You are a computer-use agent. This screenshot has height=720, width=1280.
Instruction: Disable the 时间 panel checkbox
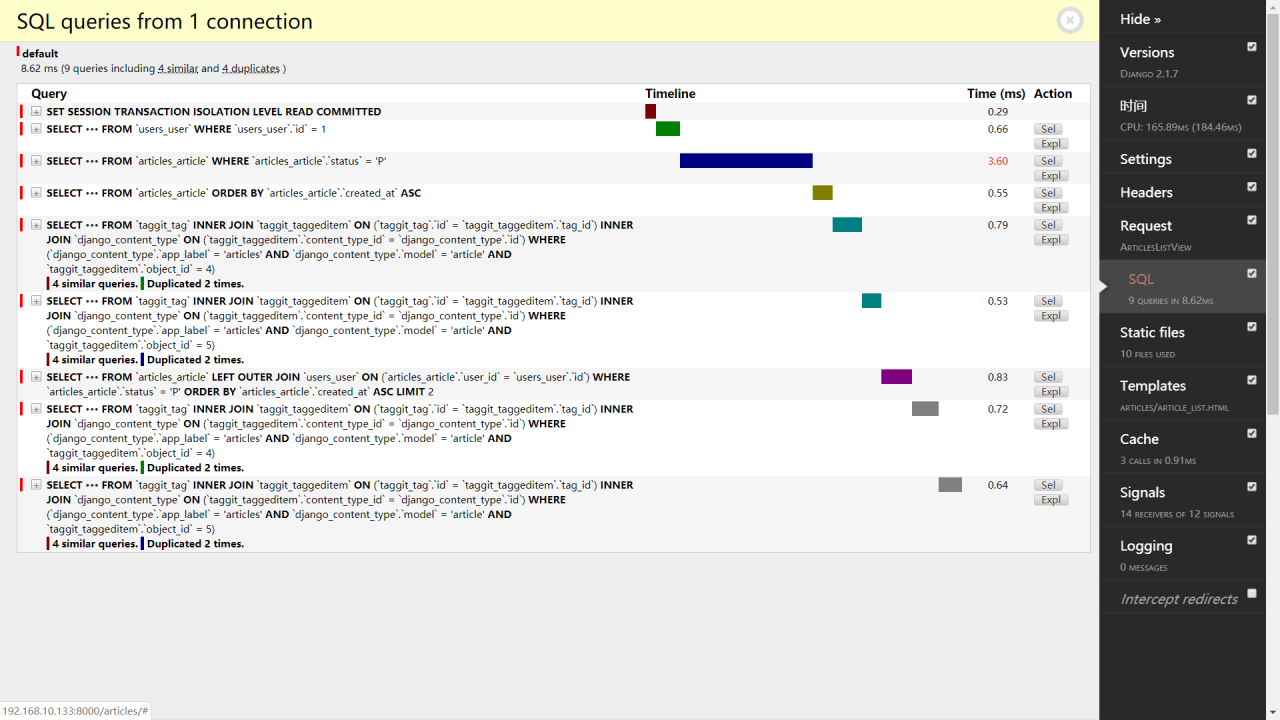[1252, 100]
